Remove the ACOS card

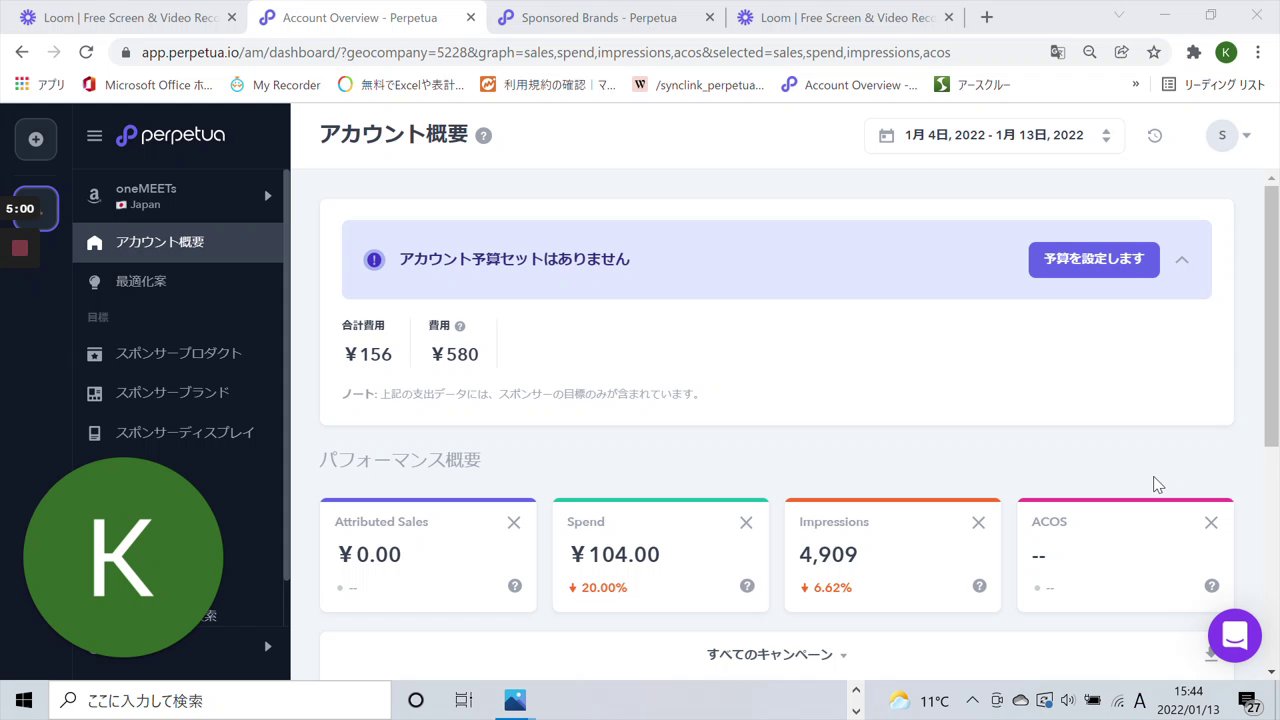1211,522
